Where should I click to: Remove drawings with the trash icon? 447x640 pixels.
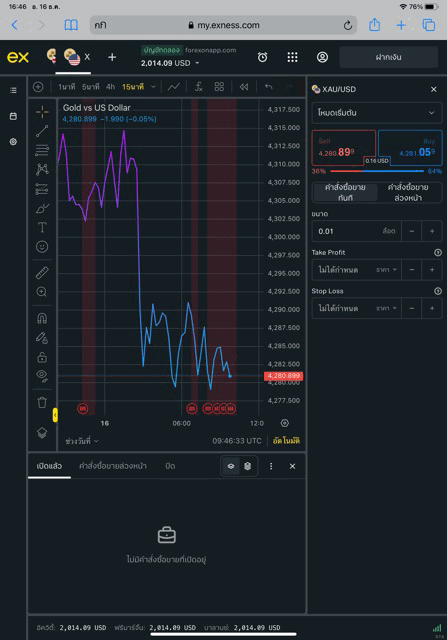42,402
